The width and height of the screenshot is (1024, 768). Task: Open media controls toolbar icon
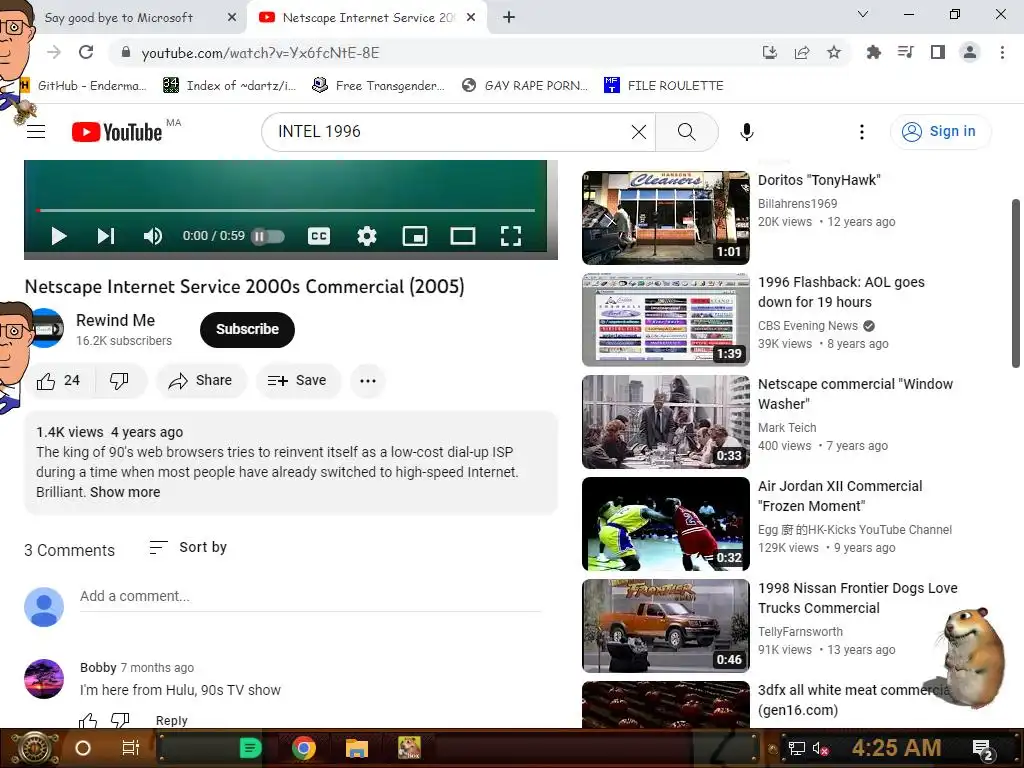point(905,52)
